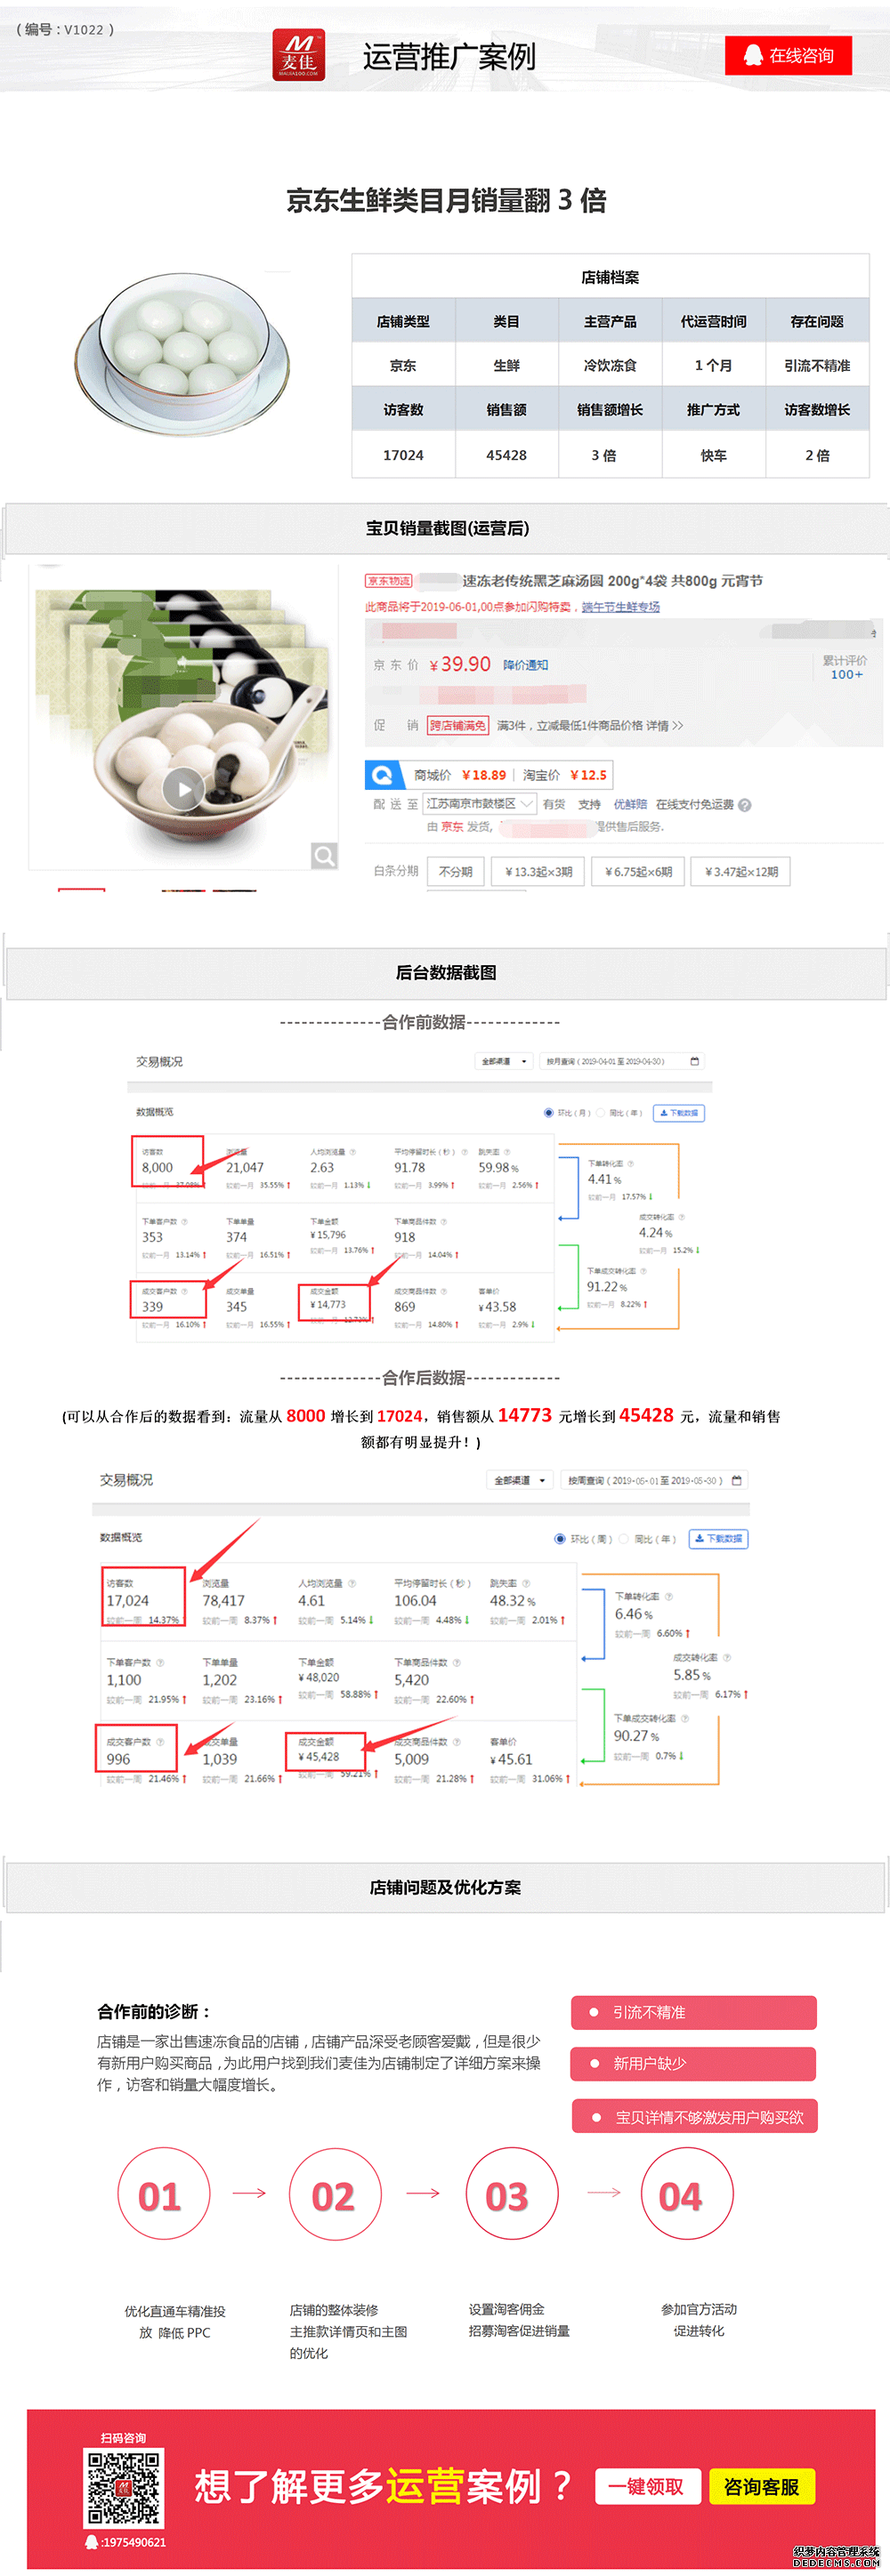Open 全部渠道 dropdown in 合作后数据 panel
This screenshot has width=890, height=2576.
point(519,1480)
